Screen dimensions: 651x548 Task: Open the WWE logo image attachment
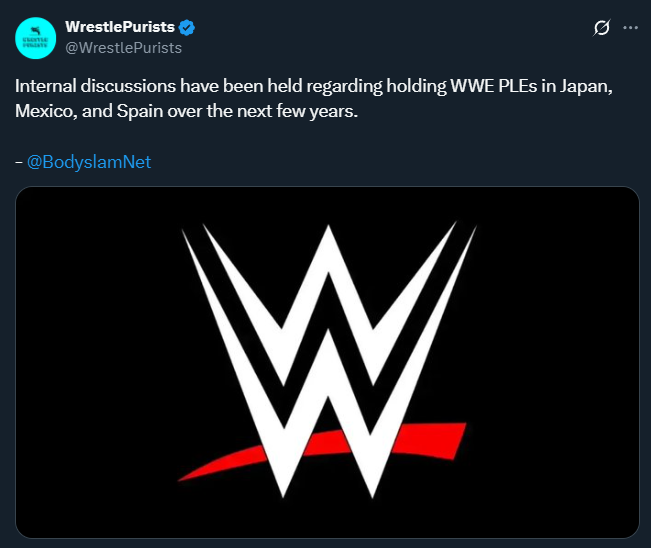(327, 362)
